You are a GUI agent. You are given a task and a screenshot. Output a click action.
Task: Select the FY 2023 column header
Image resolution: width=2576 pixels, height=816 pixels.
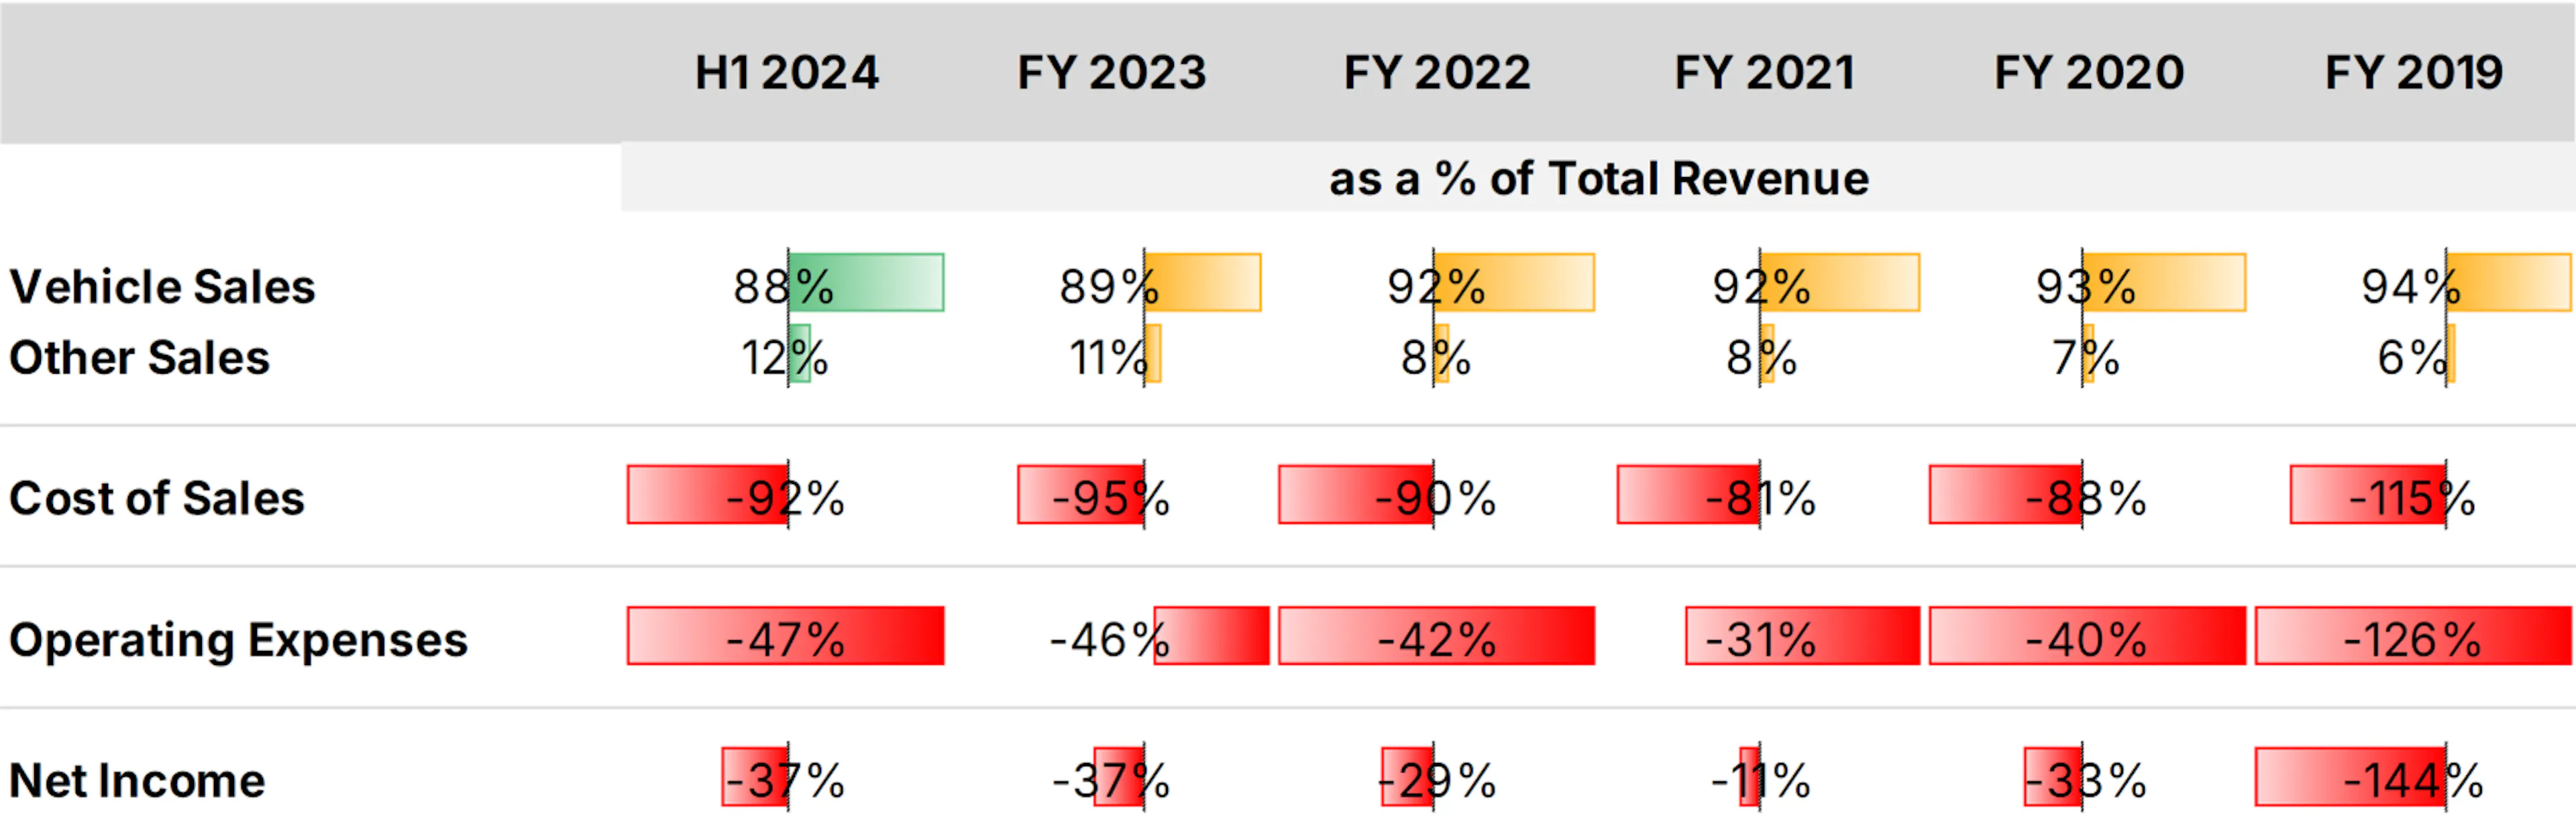[1111, 73]
